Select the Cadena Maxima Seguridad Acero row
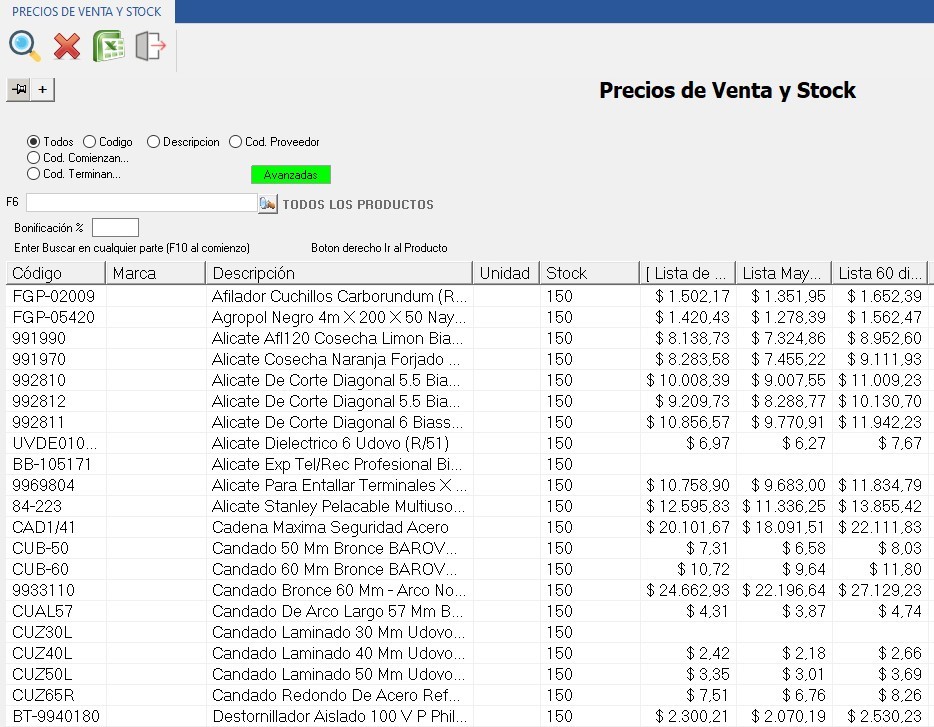Viewport: 934px width, 727px height. pyautogui.click(x=330, y=527)
